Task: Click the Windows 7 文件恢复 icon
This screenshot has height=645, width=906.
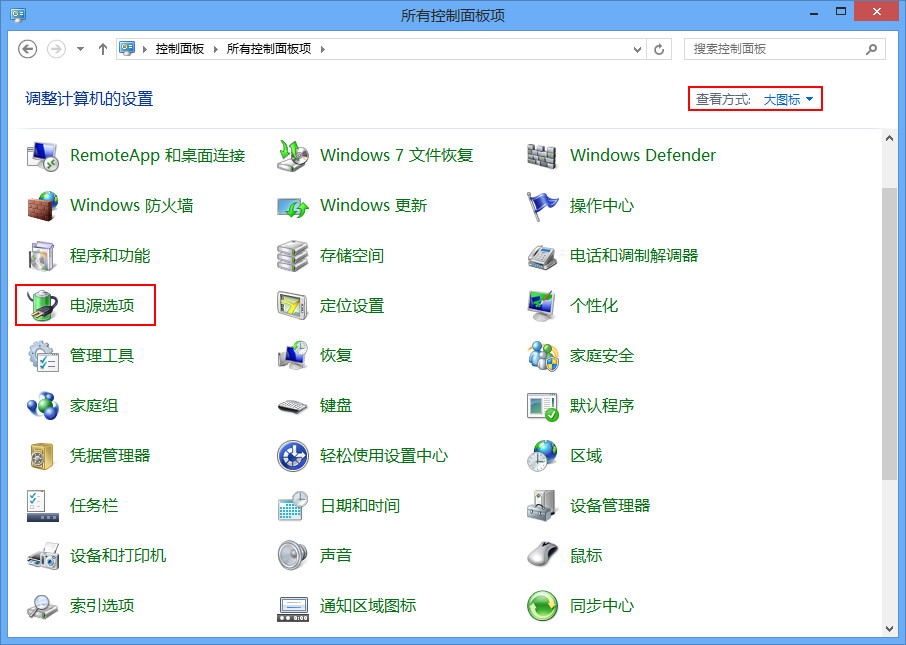Action: tap(293, 155)
